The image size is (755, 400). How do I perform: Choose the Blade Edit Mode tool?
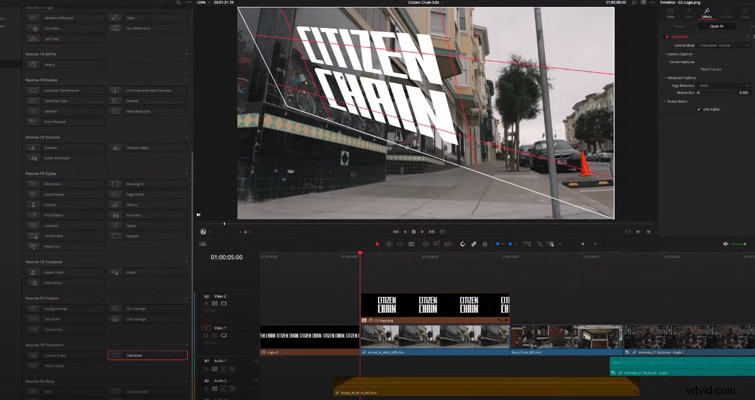(x=411, y=244)
